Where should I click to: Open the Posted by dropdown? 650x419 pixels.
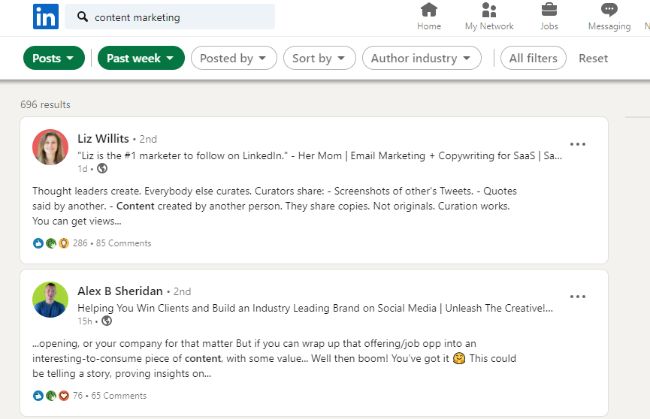[x=234, y=58]
